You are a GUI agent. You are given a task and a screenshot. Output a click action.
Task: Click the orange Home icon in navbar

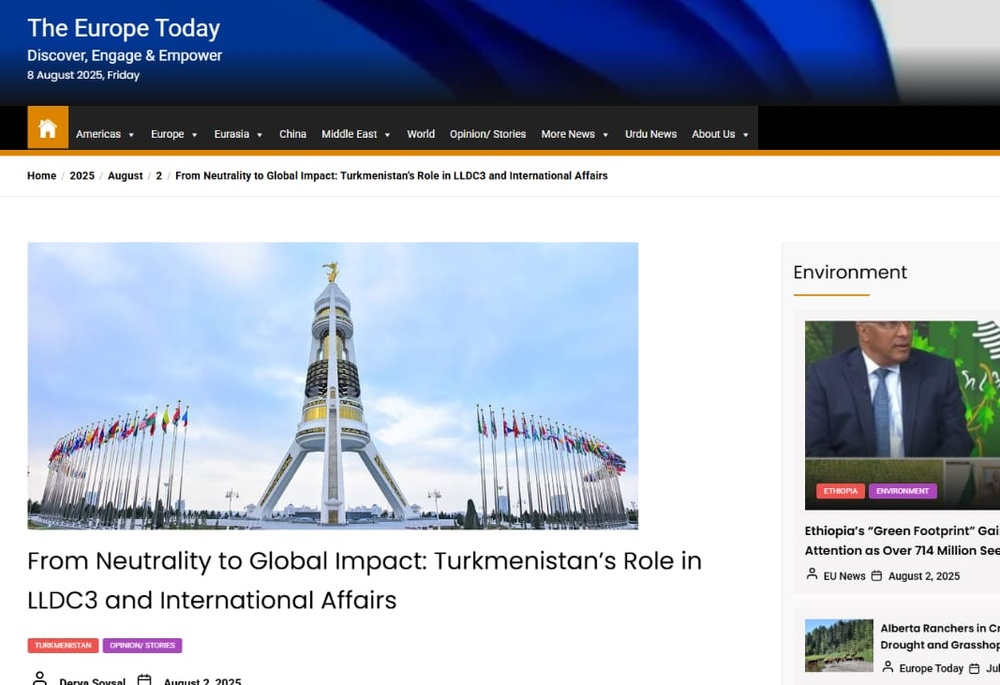(47, 128)
